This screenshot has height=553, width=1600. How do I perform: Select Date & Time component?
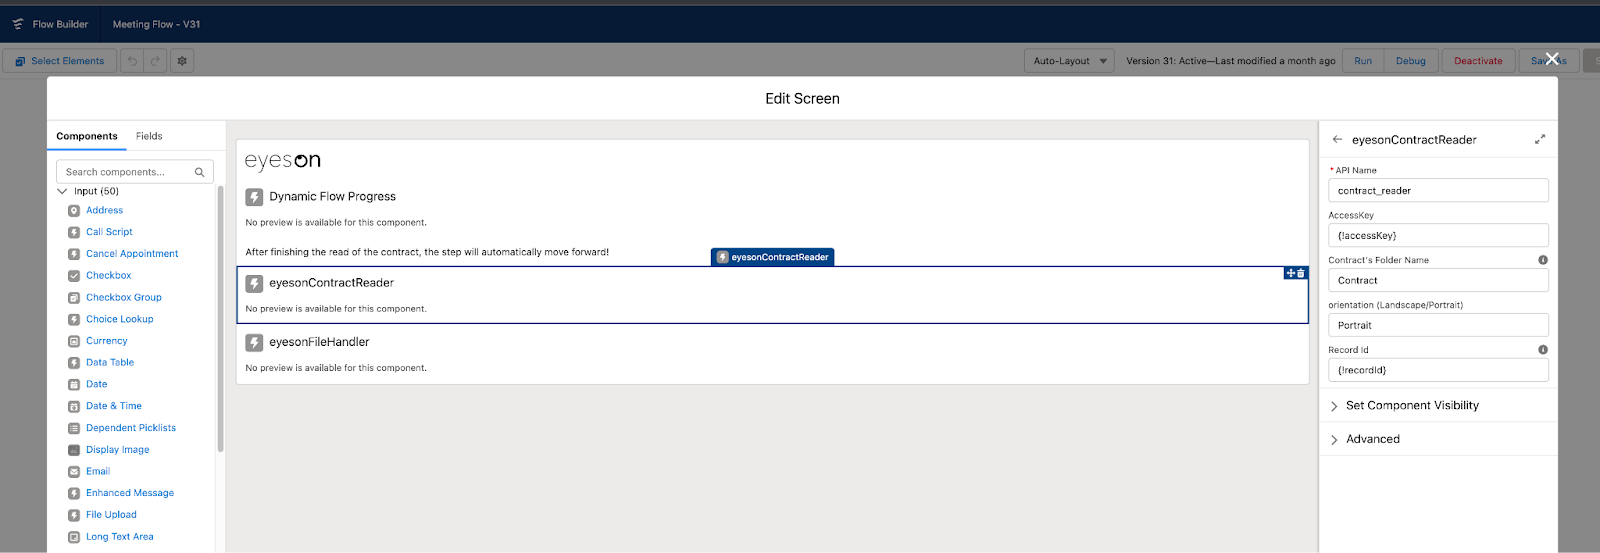tap(114, 406)
